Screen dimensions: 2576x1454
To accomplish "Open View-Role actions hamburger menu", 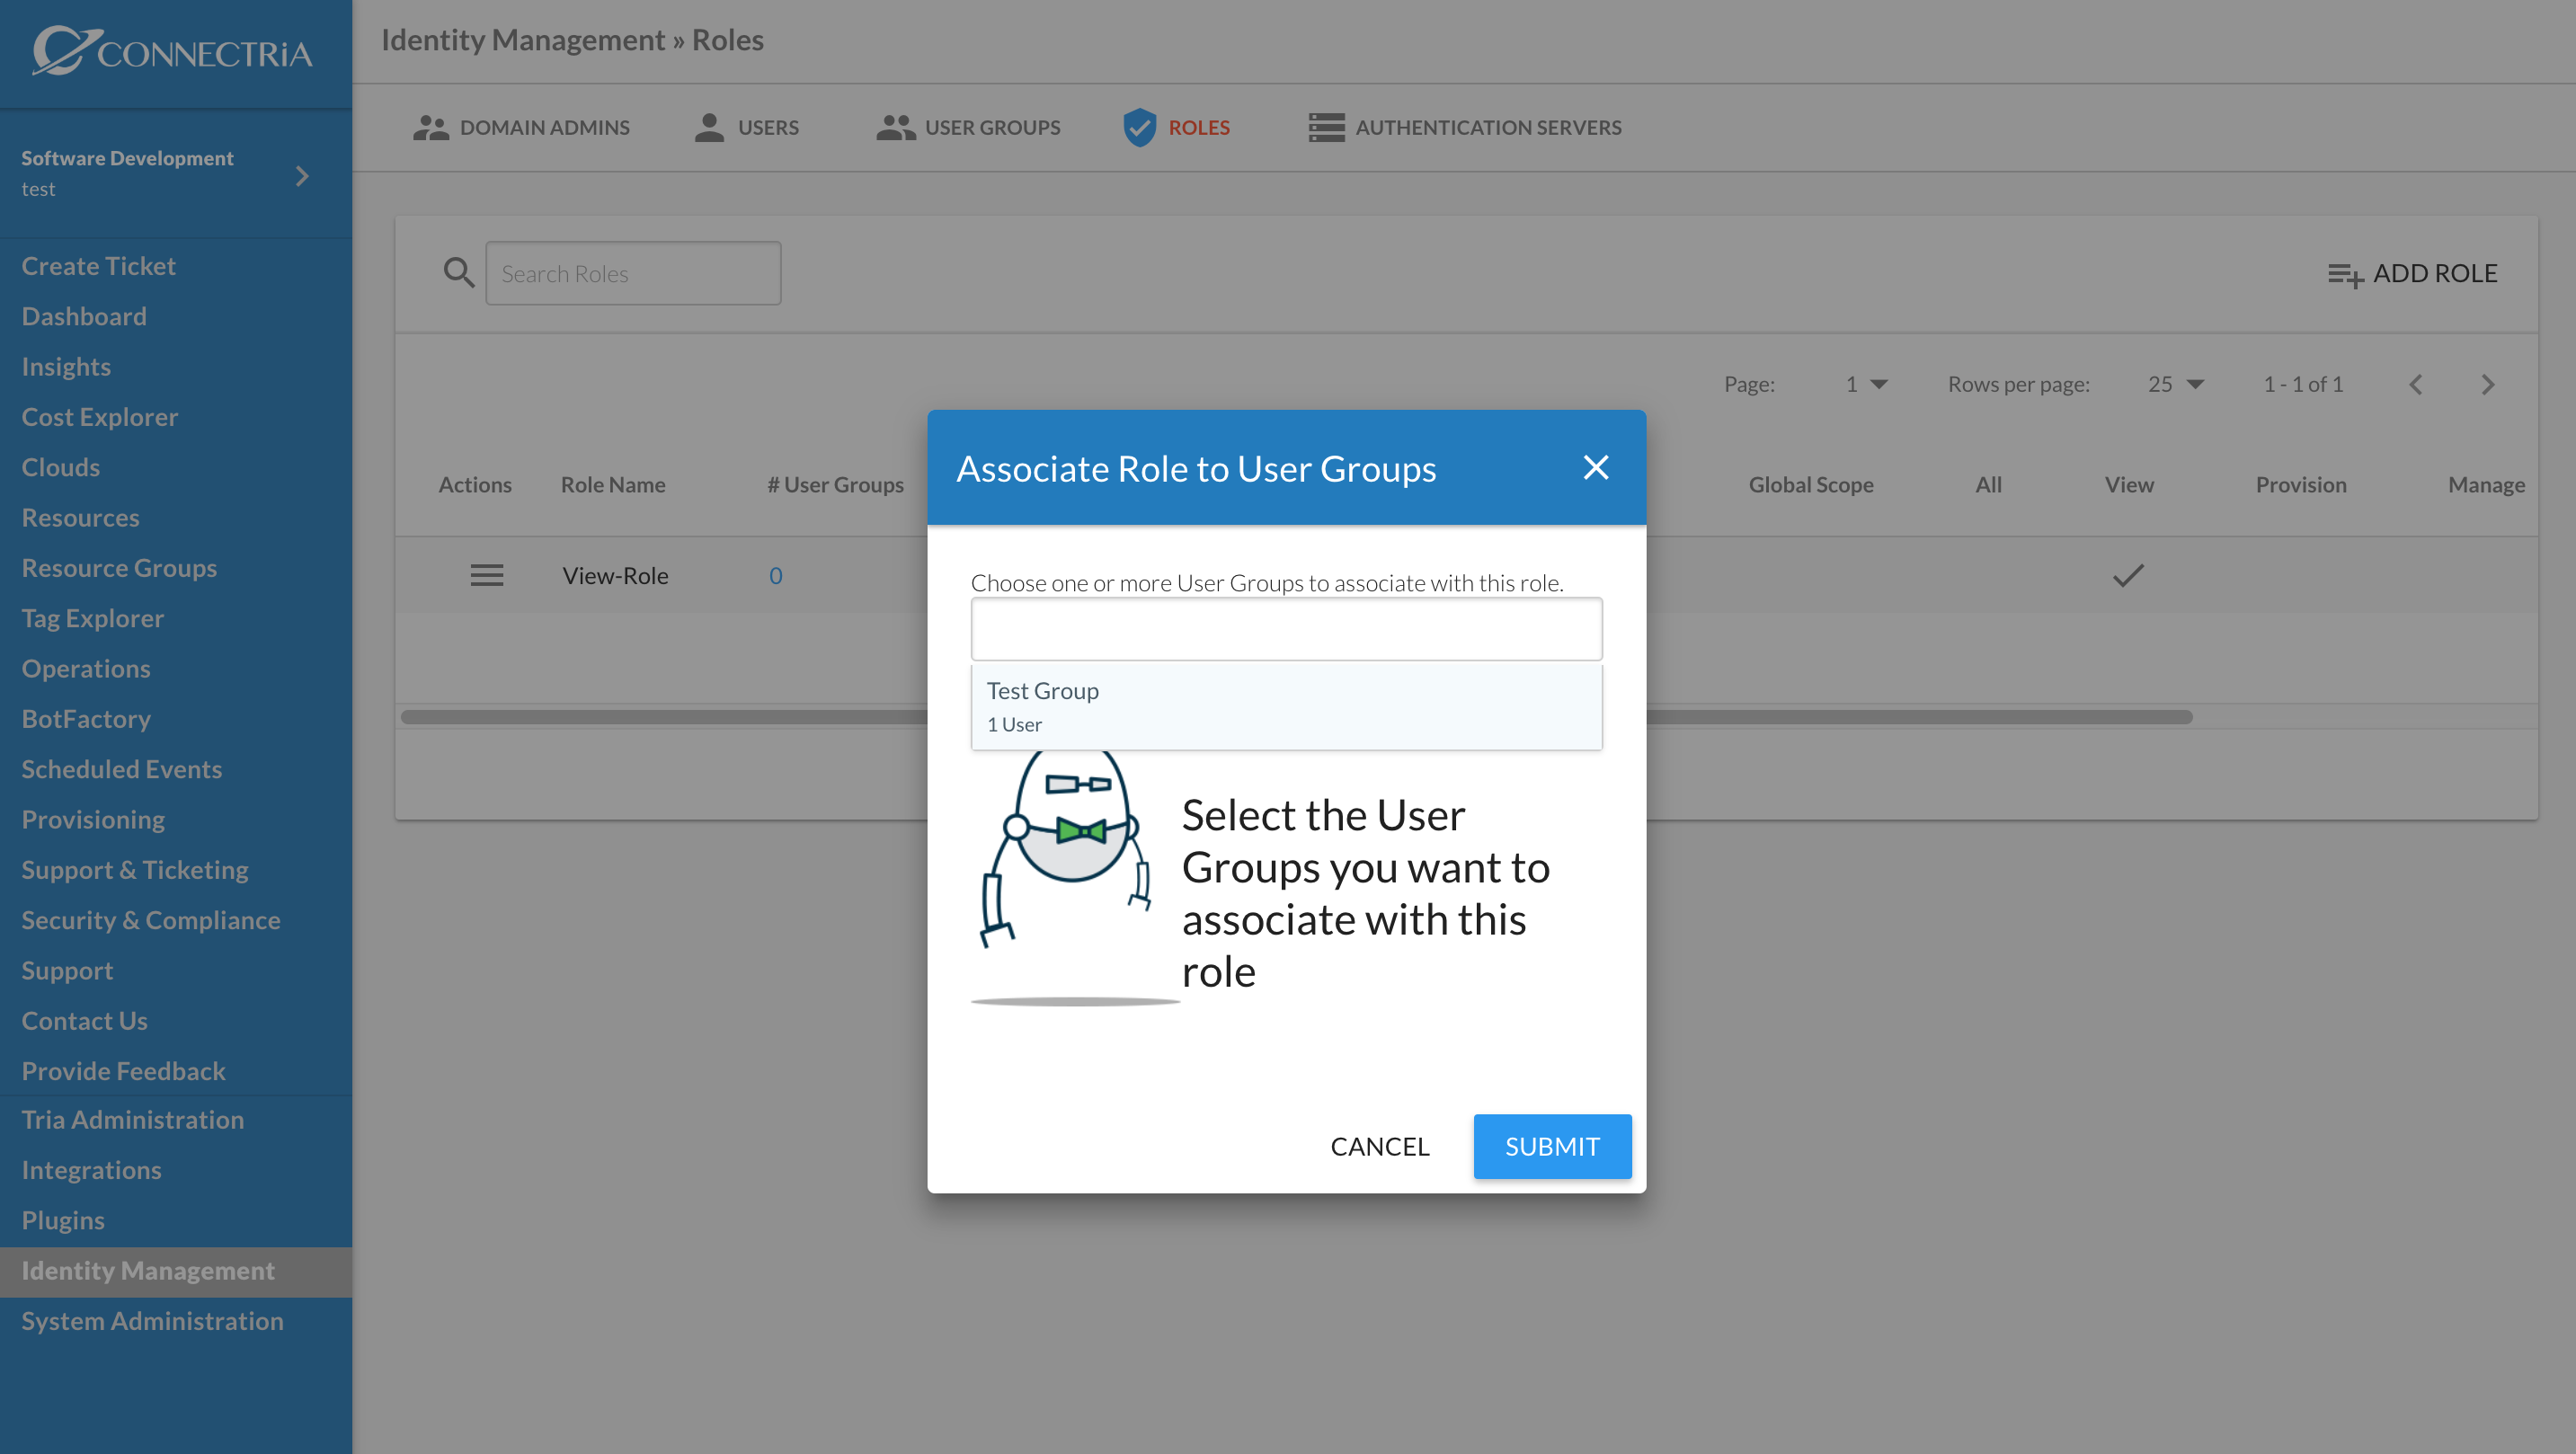I will [487, 575].
